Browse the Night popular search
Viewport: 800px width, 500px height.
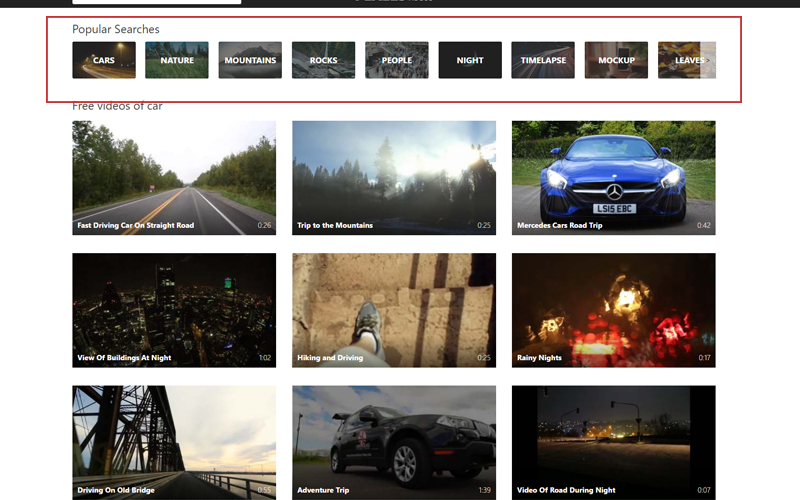[x=470, y=60]
